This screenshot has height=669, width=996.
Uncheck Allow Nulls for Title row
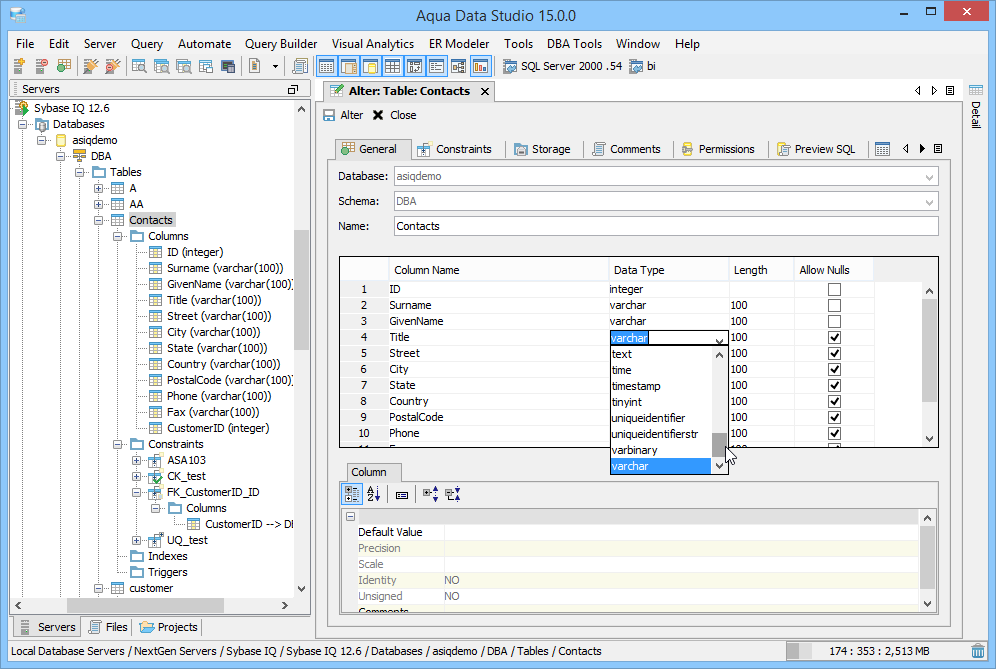[x=834, y=337]
